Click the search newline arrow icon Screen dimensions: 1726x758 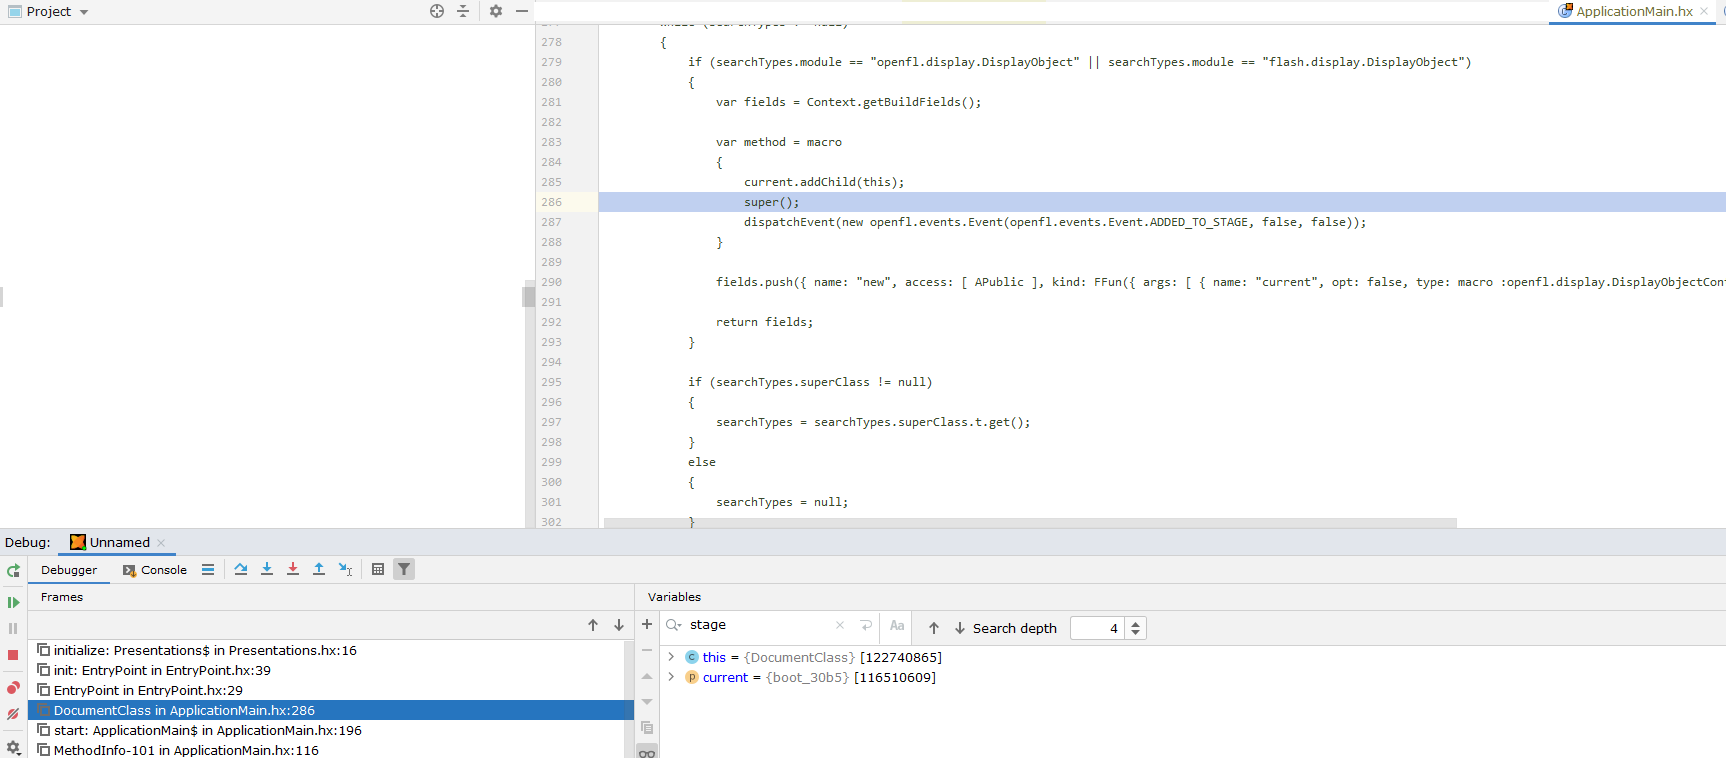(x=866, y=625)
